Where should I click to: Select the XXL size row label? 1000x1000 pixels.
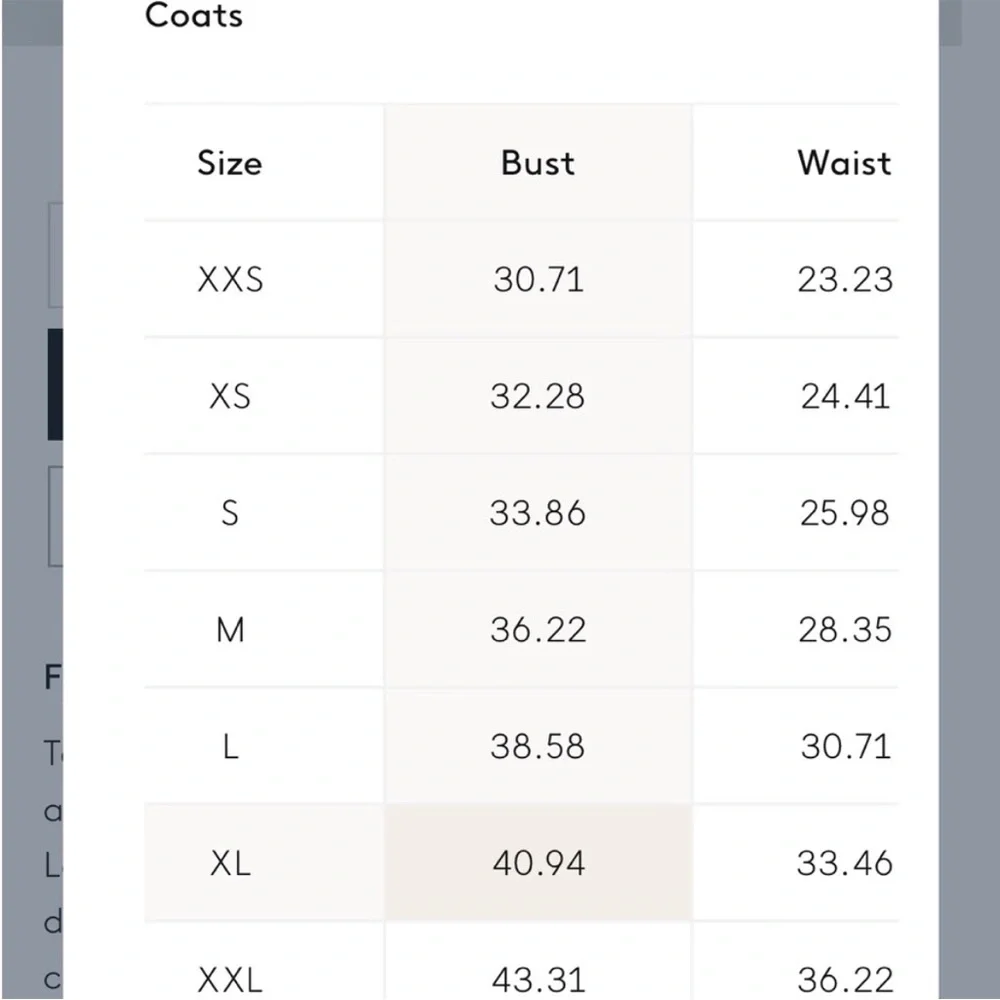(x=230, y=979)
